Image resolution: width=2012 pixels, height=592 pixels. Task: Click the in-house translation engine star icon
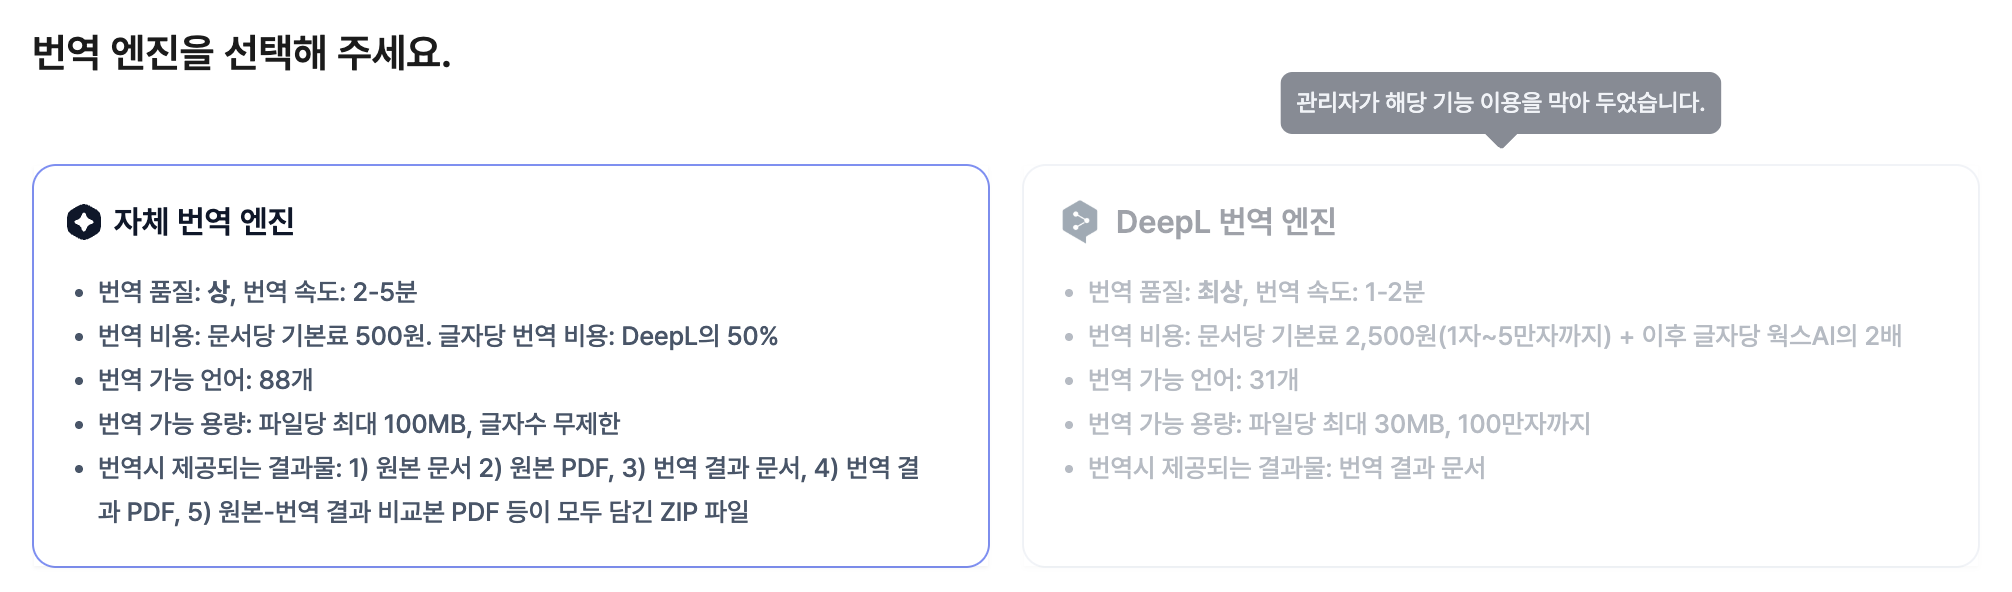84,222
